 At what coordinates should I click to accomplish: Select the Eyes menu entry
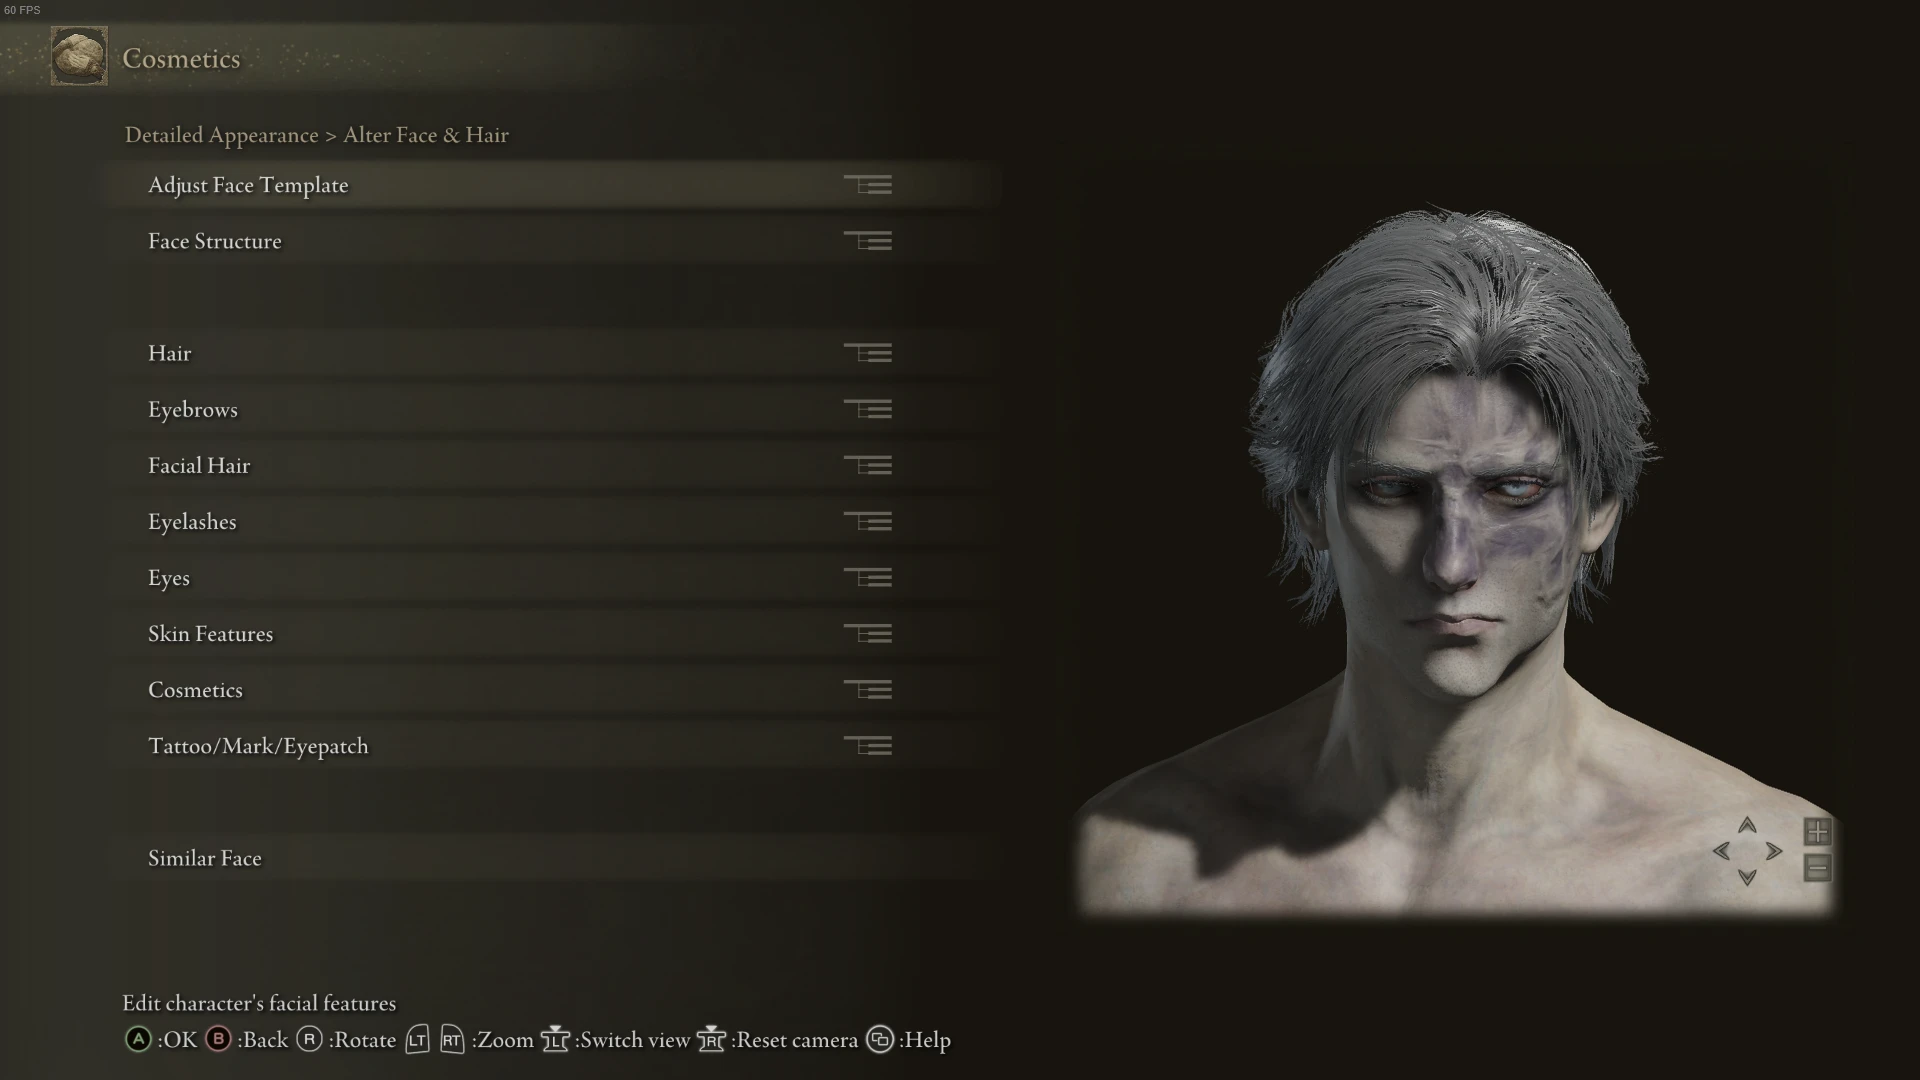click(x=552, y=577)
